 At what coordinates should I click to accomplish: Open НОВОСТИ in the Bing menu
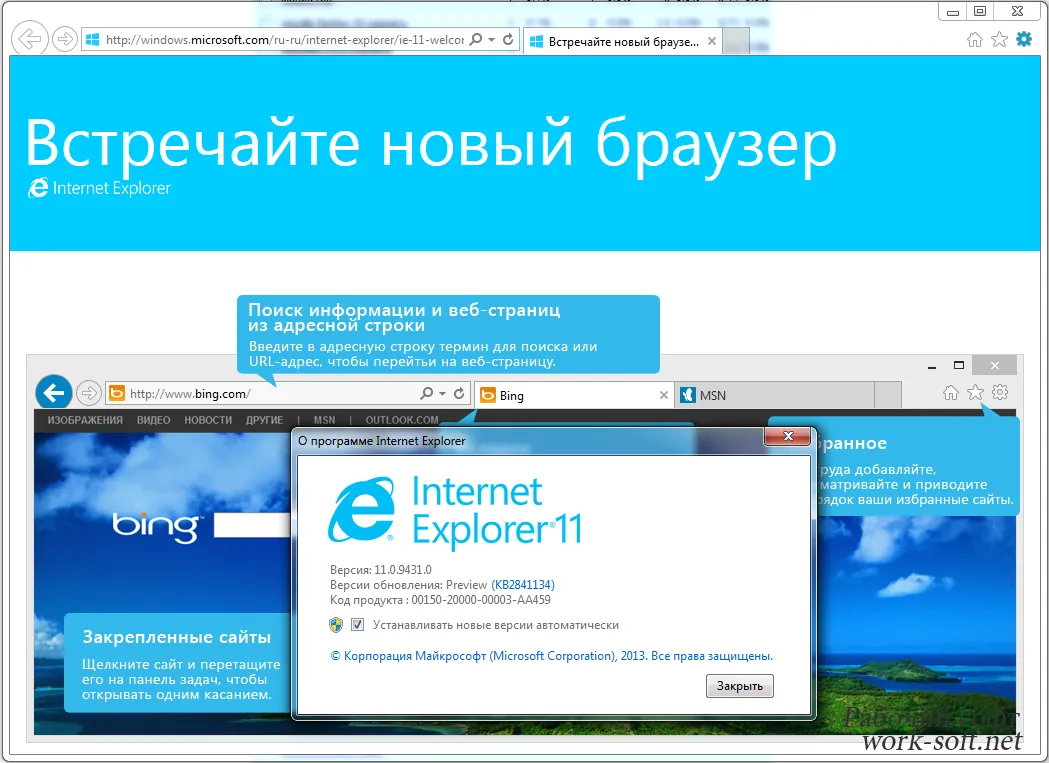[208, 420]
